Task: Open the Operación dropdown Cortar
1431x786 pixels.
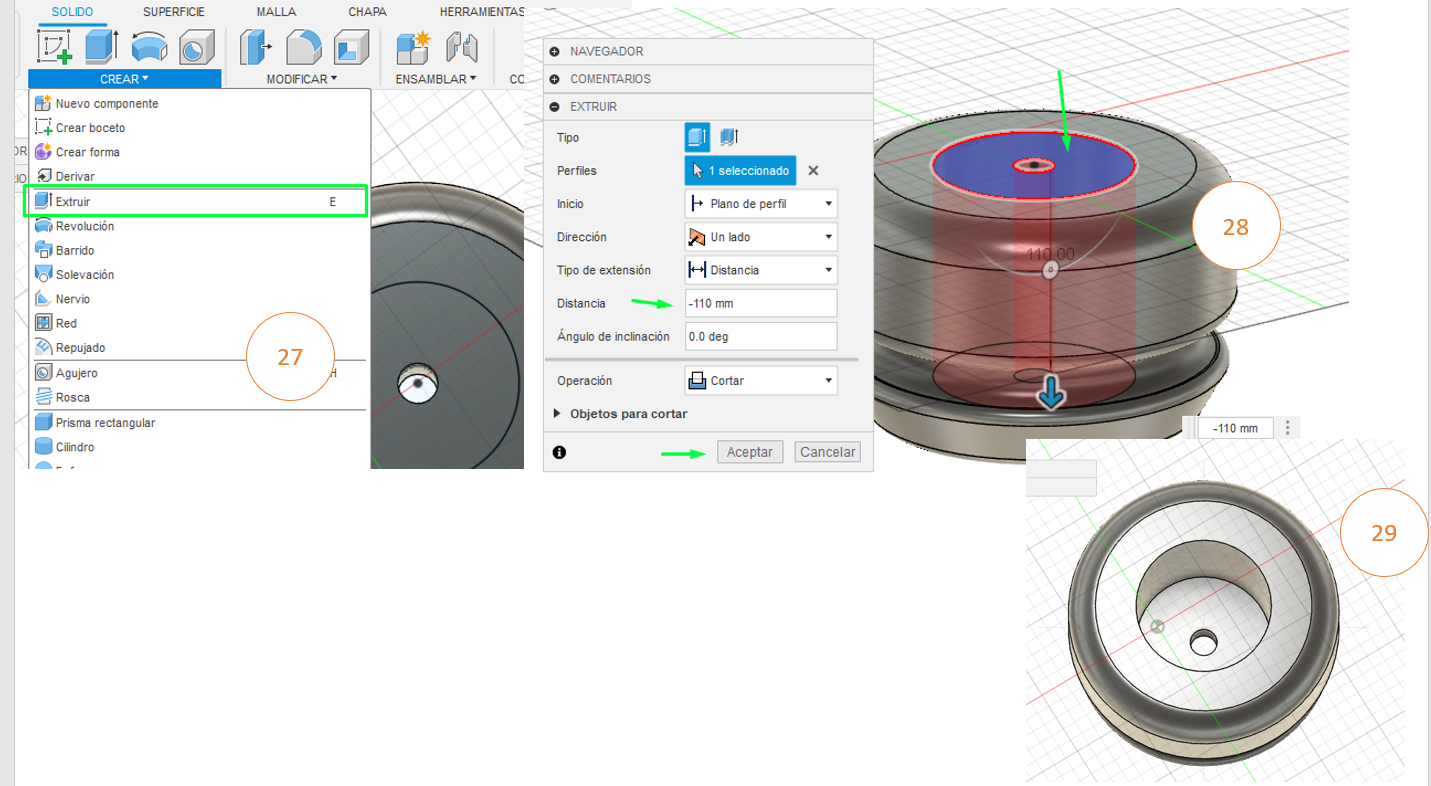Action: [761, 381]
